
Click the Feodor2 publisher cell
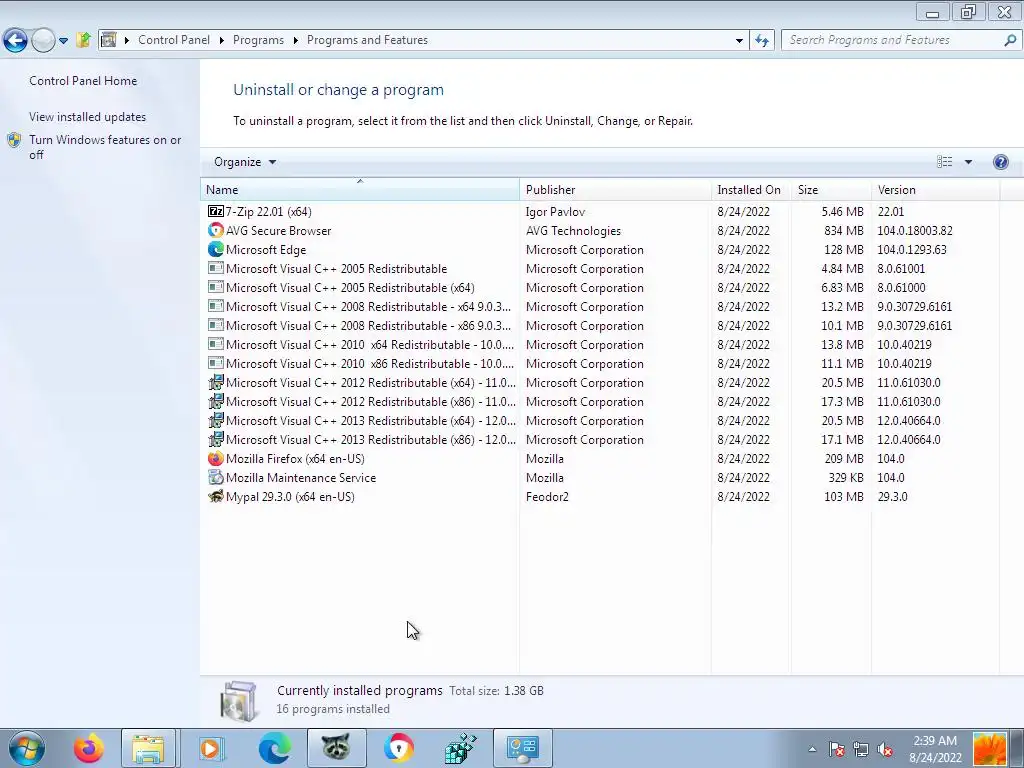coord(547,496)
